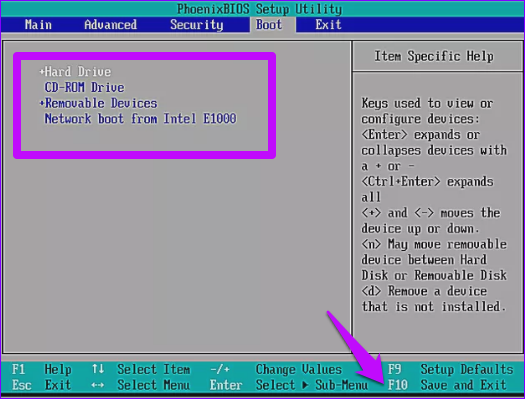Select the Removable Devices boot entry
525x399 pixels.
(x=101, y=103)
